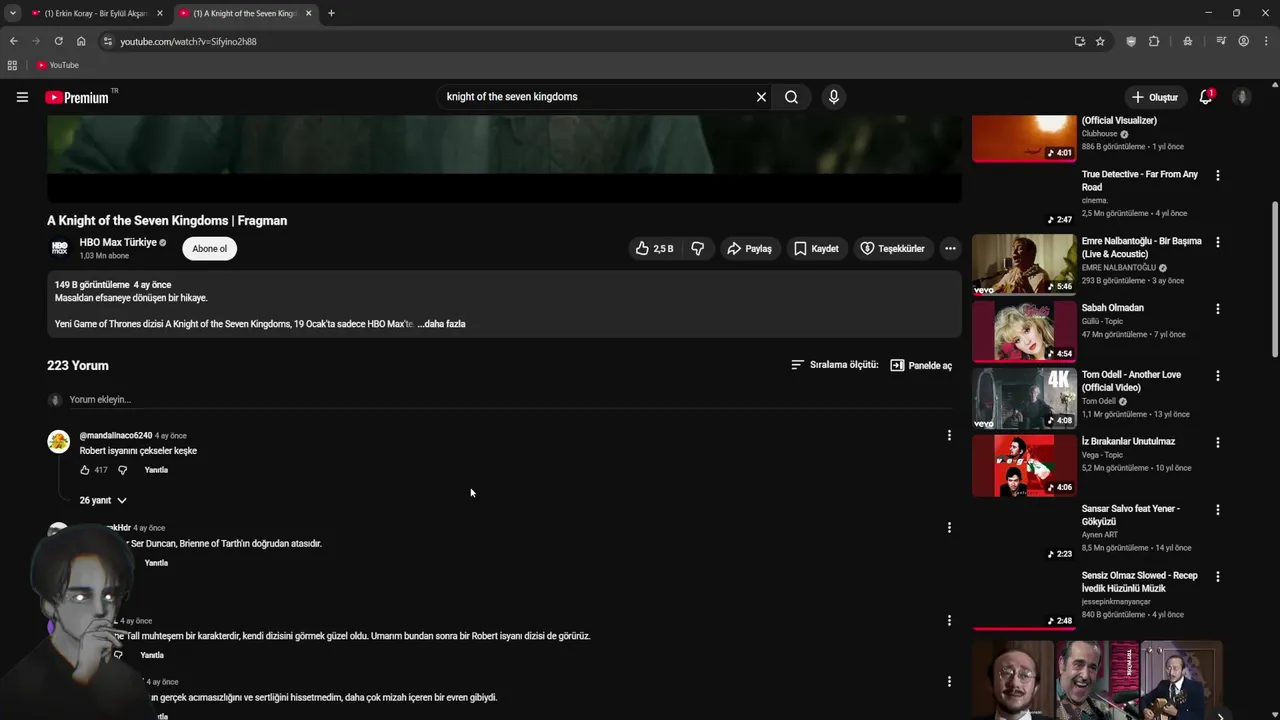Expand the 26 yanıt replies

click(x=103, y=500)
